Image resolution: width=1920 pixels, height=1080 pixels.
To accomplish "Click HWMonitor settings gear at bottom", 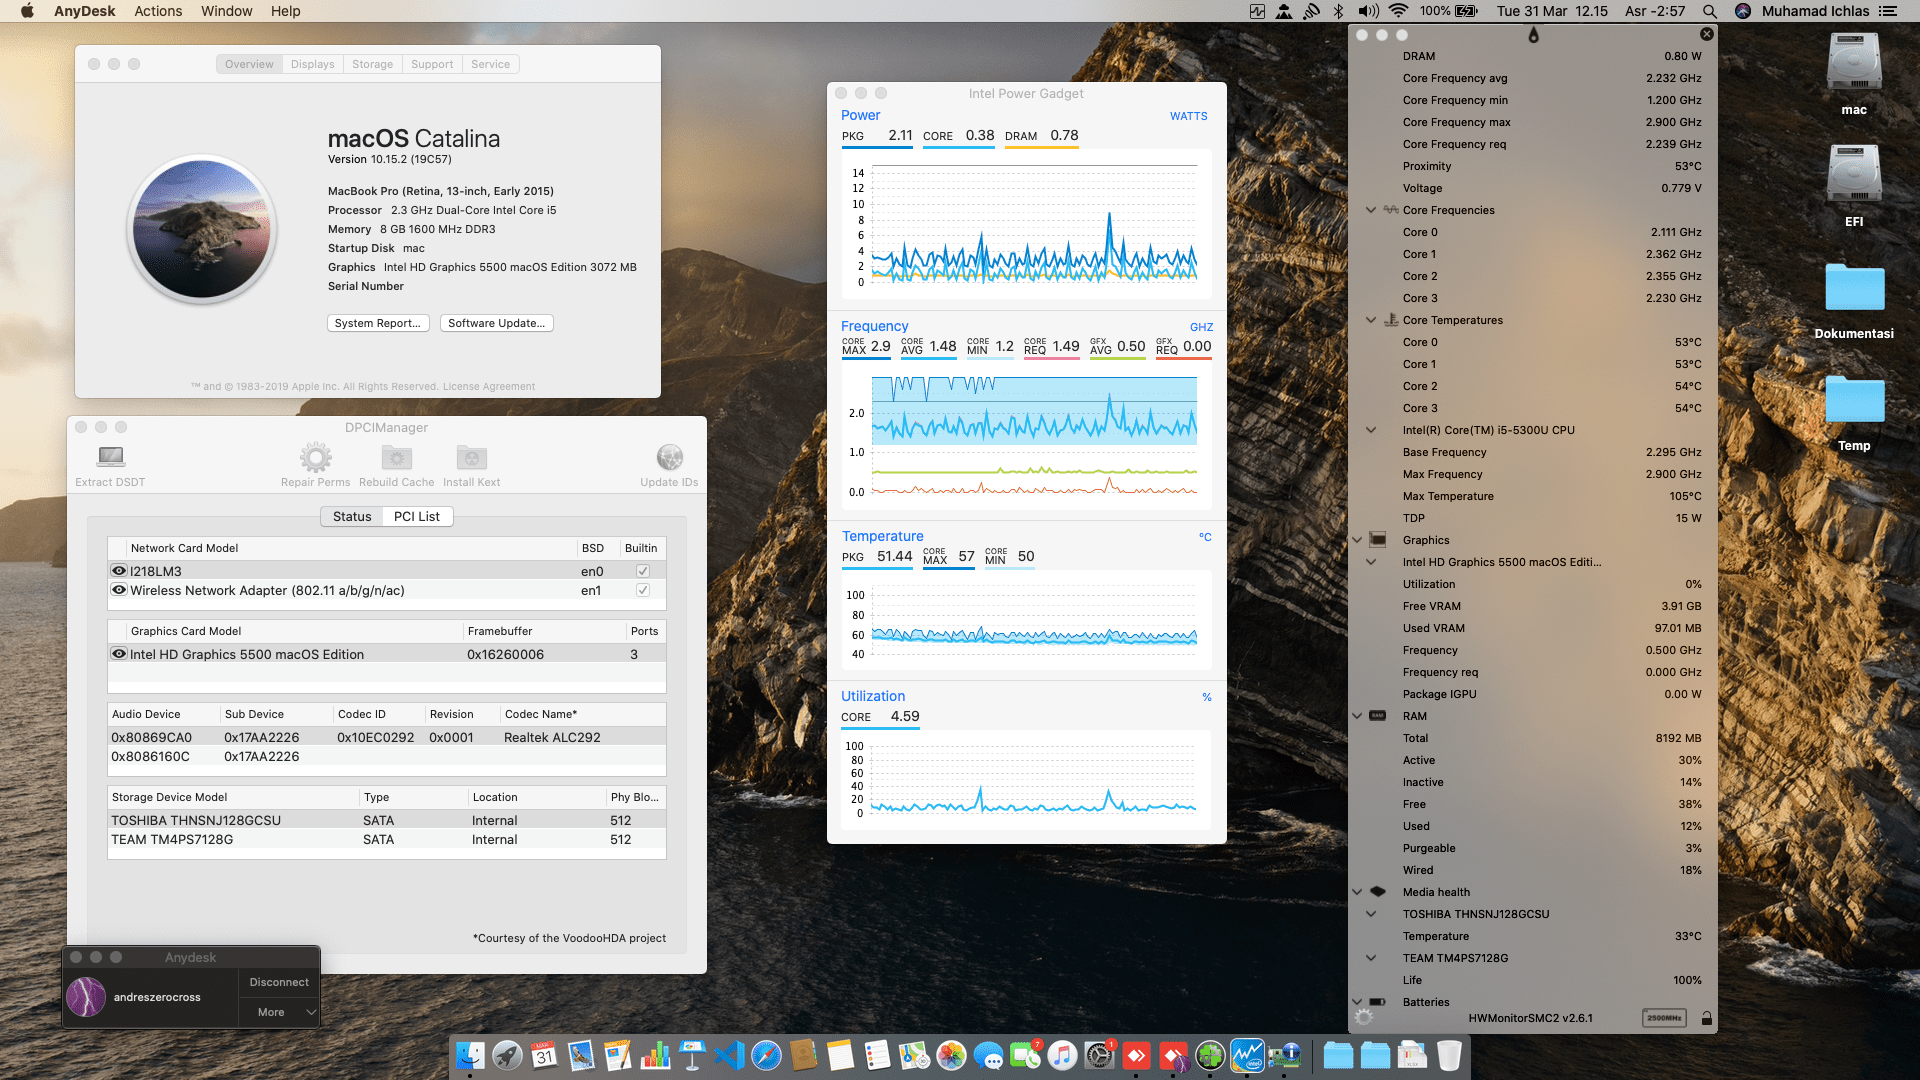I will click(x=1363, y=1018).
